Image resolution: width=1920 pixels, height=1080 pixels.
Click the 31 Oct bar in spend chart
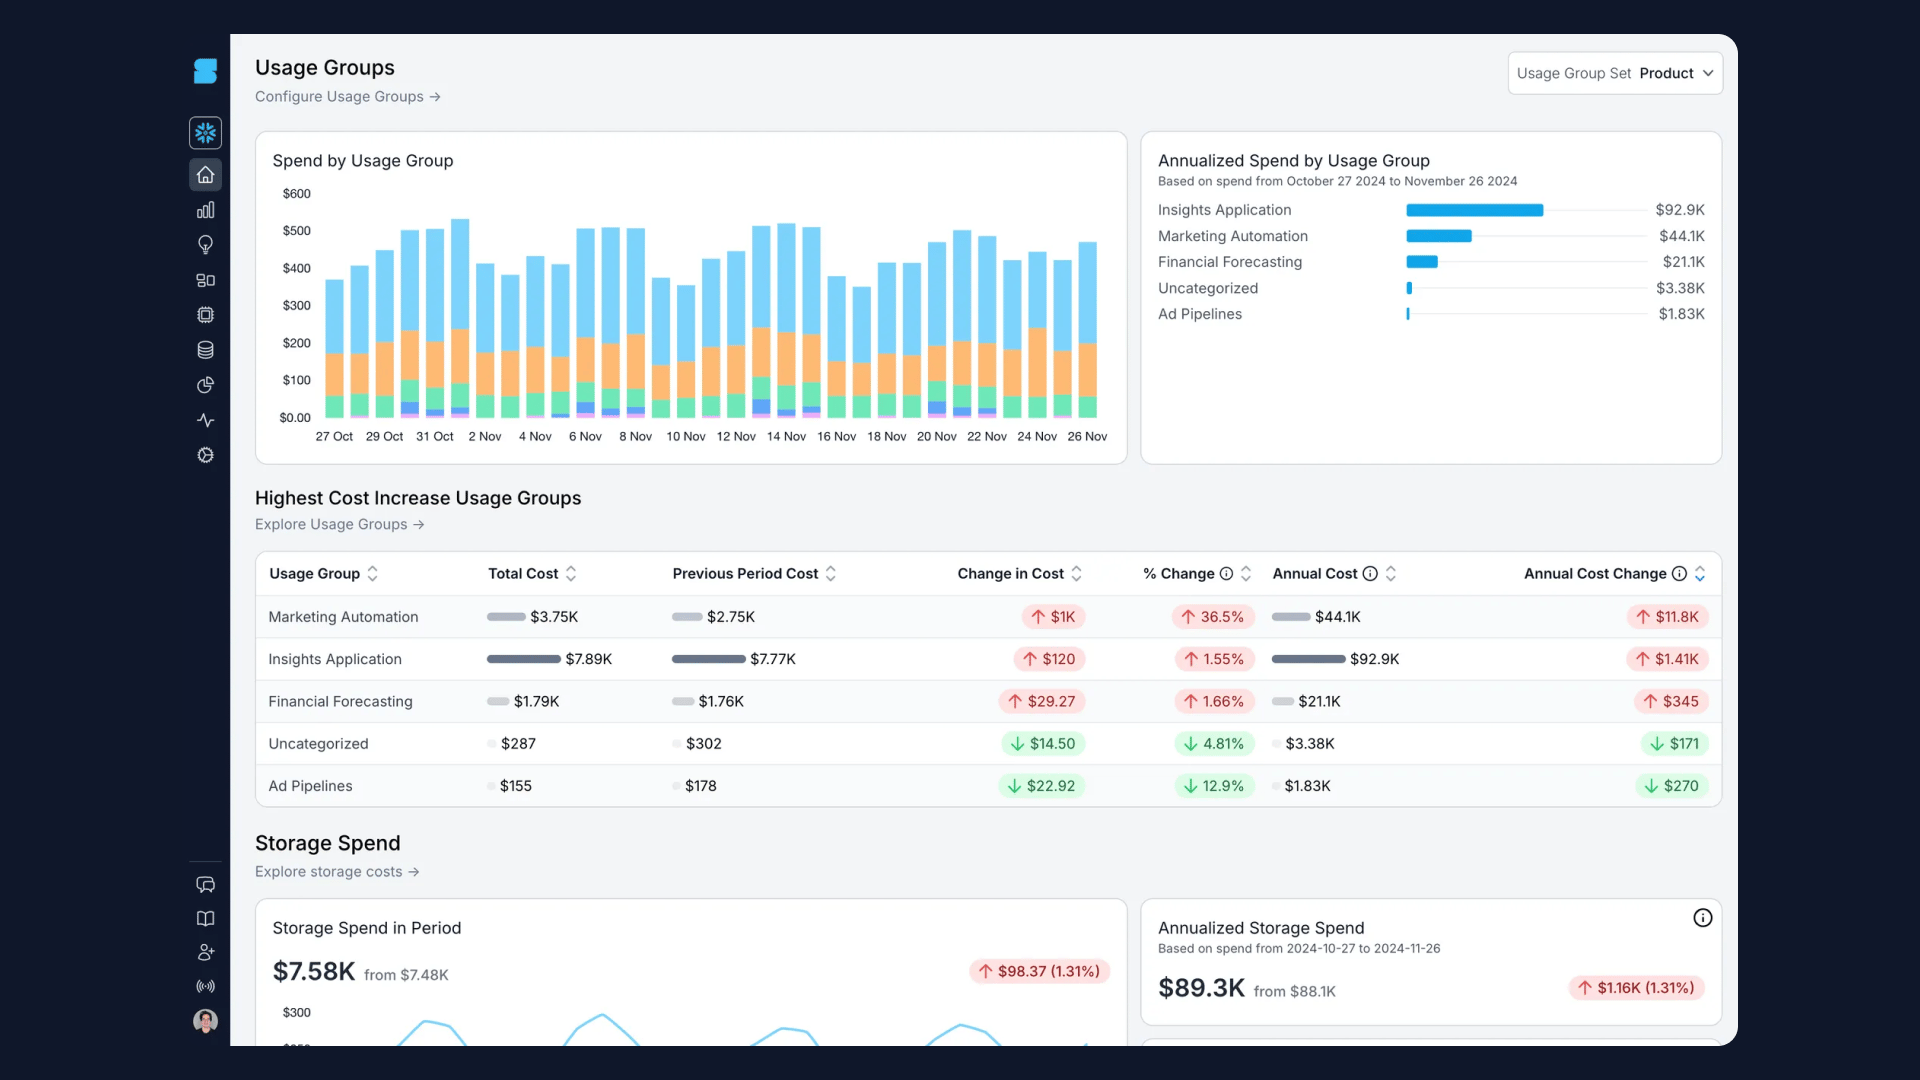click(x=435, y=323)
